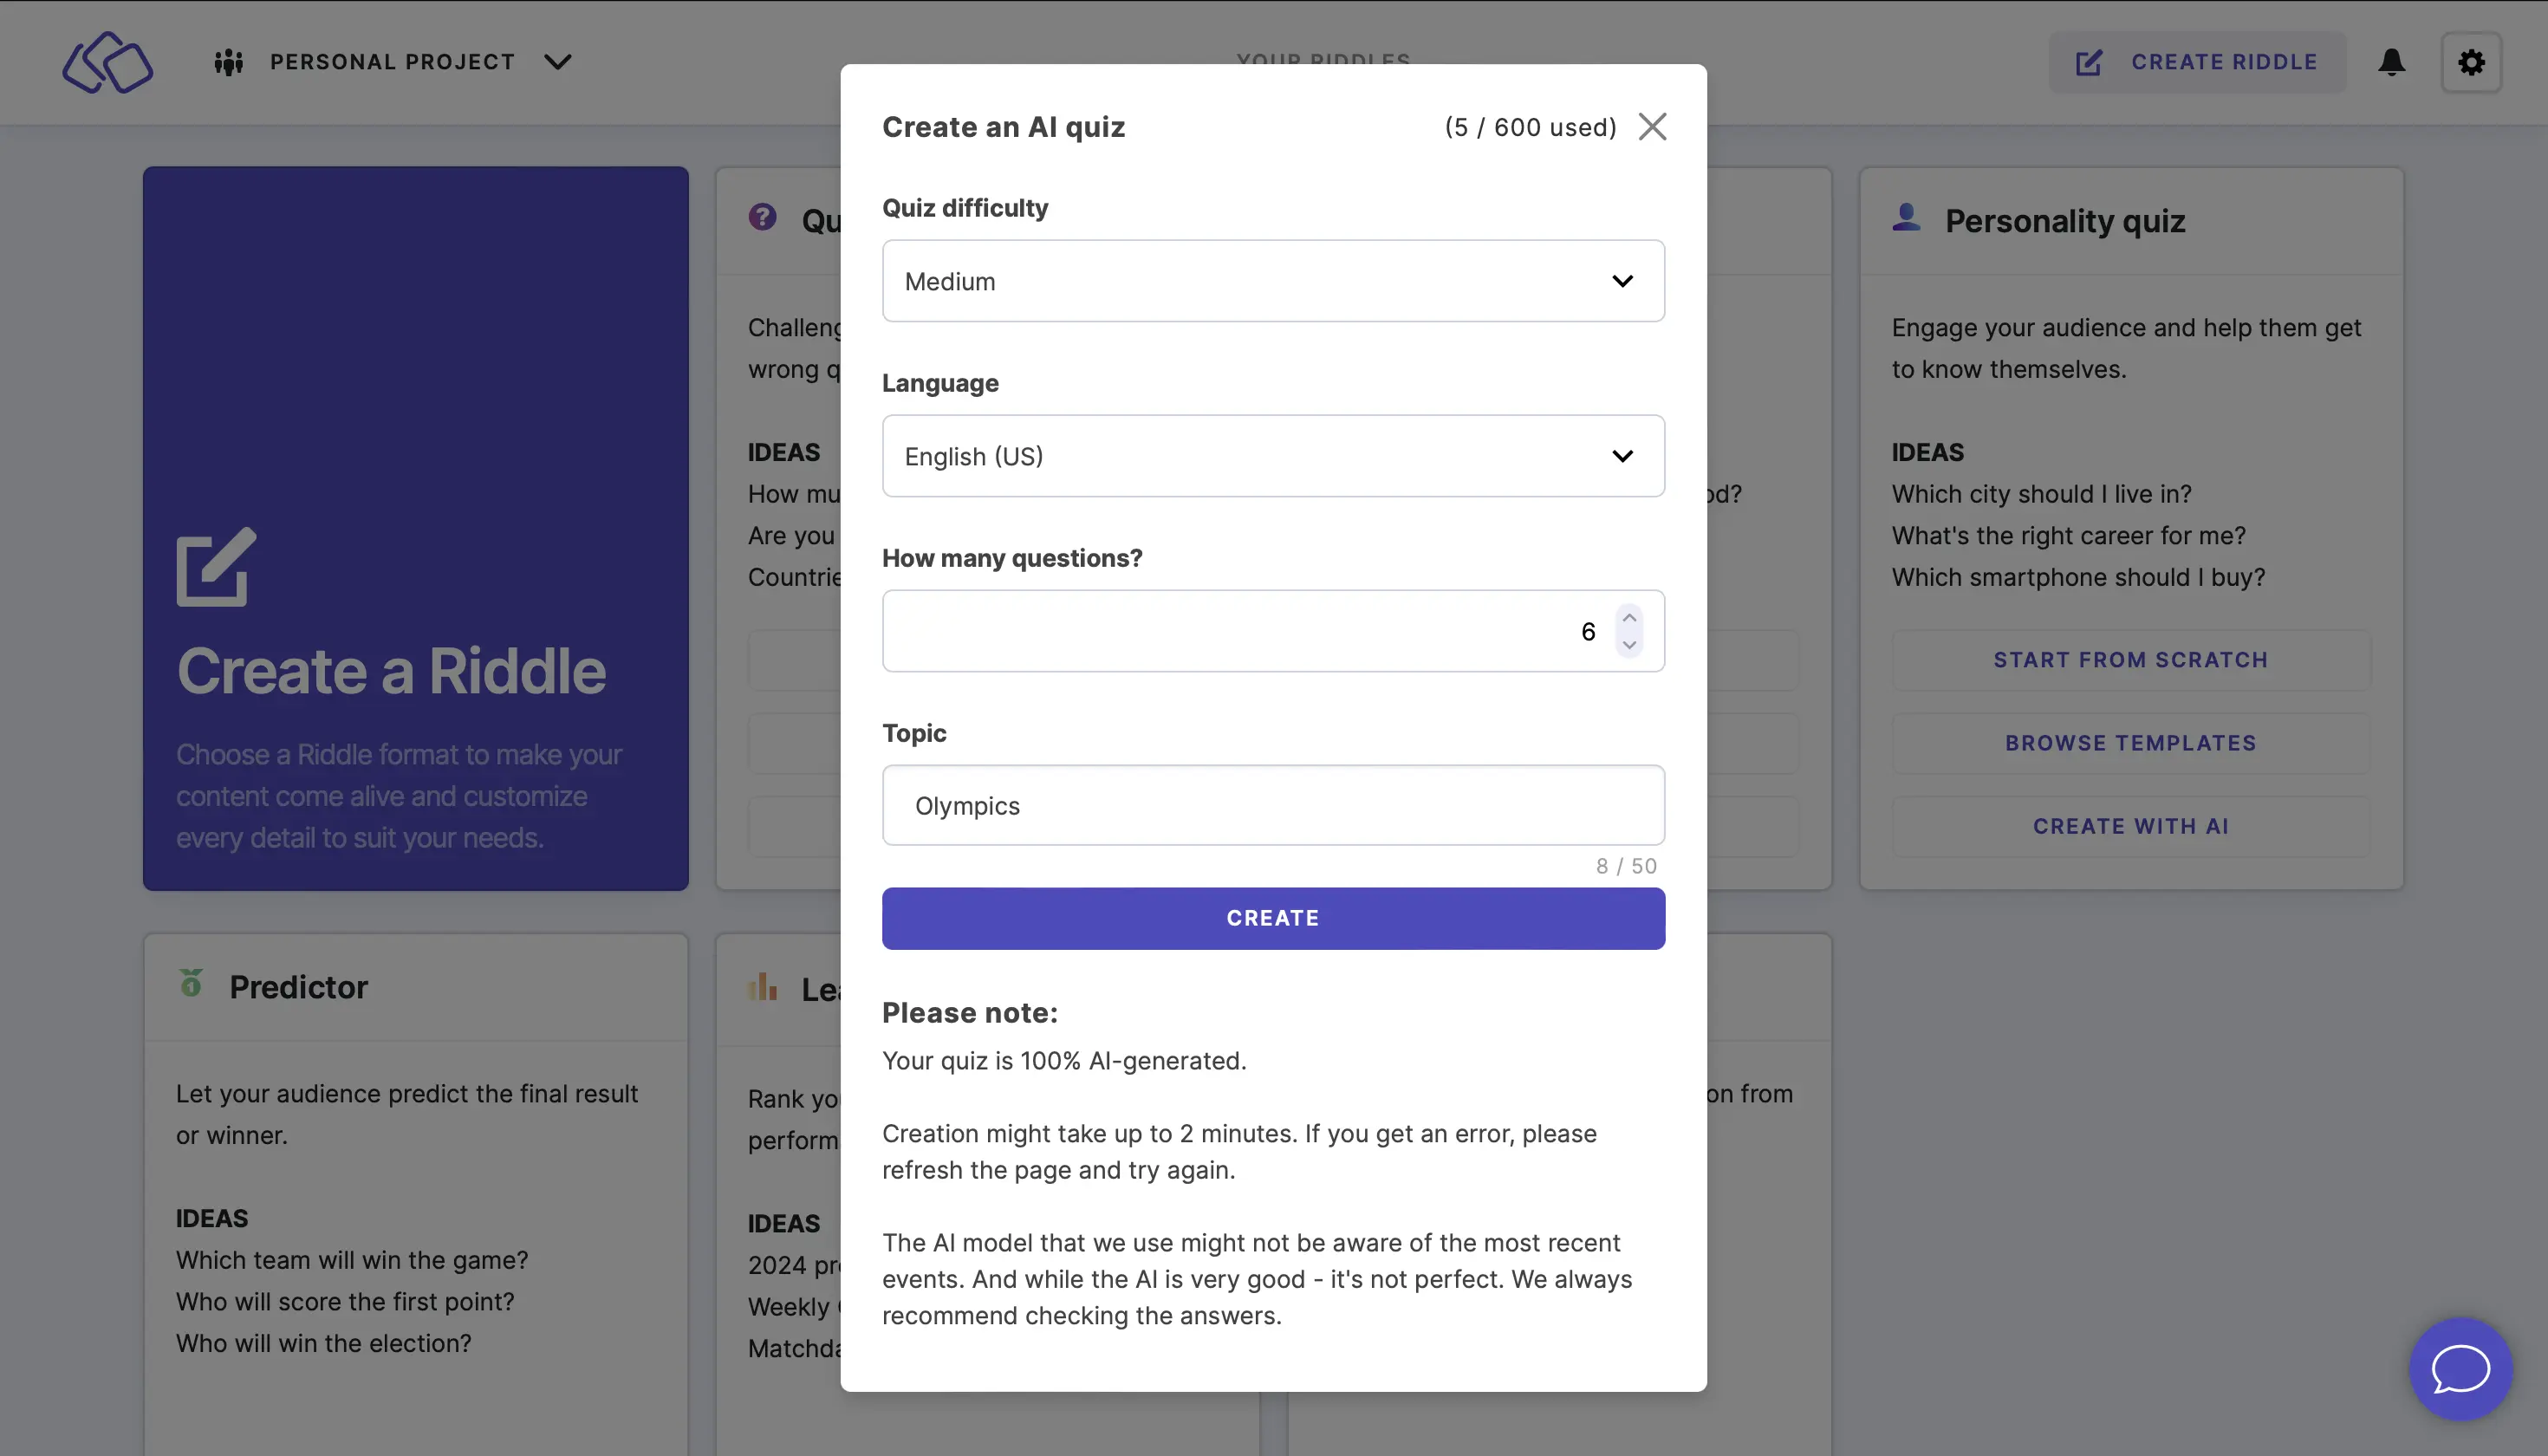
Task: Click the people icon beside Personal Project
Action: pos(229,62)
